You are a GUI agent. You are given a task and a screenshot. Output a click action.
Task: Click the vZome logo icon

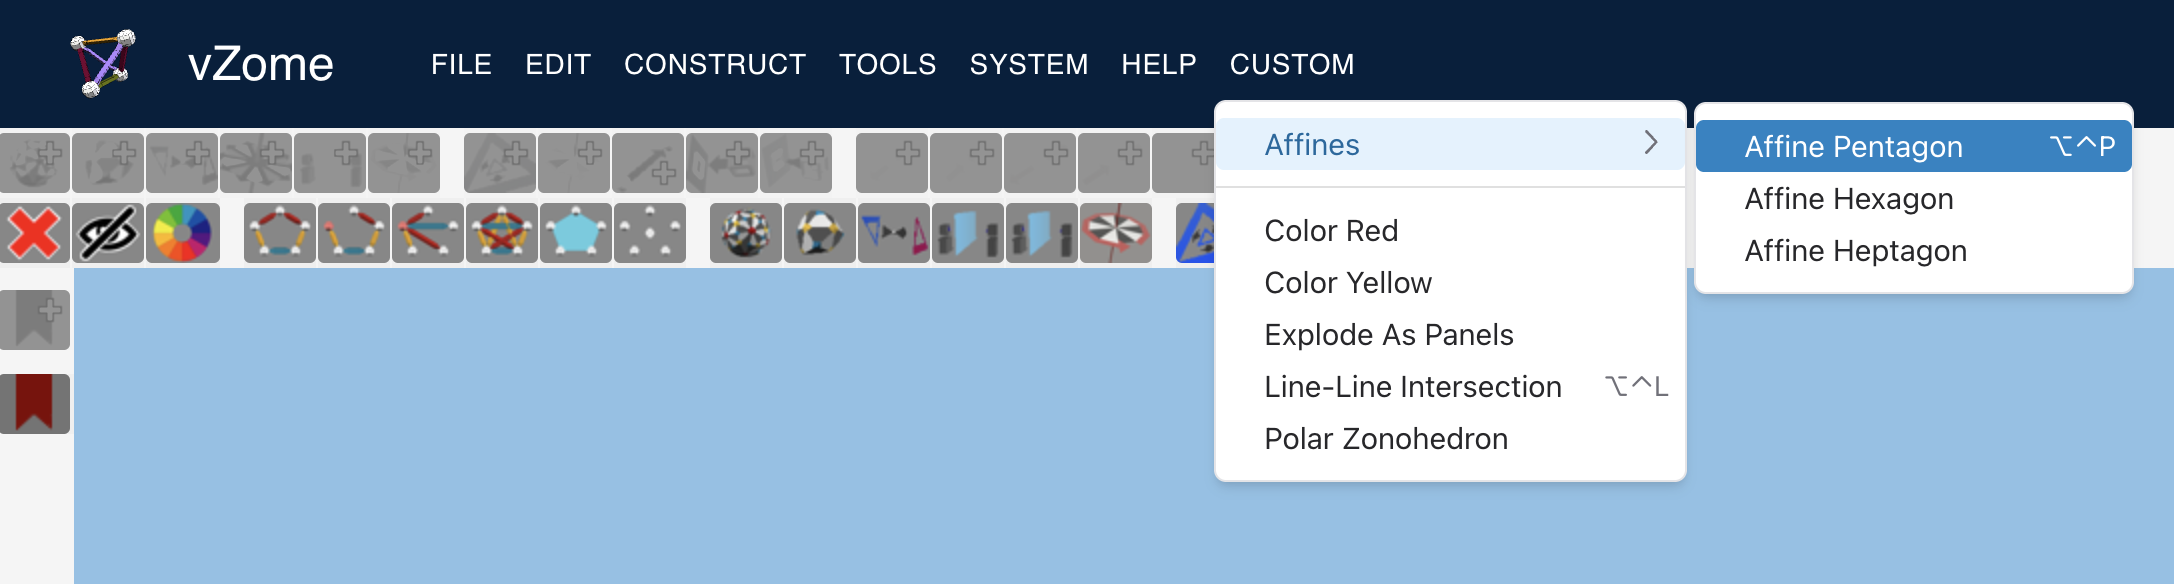click(x=102, y=63)
